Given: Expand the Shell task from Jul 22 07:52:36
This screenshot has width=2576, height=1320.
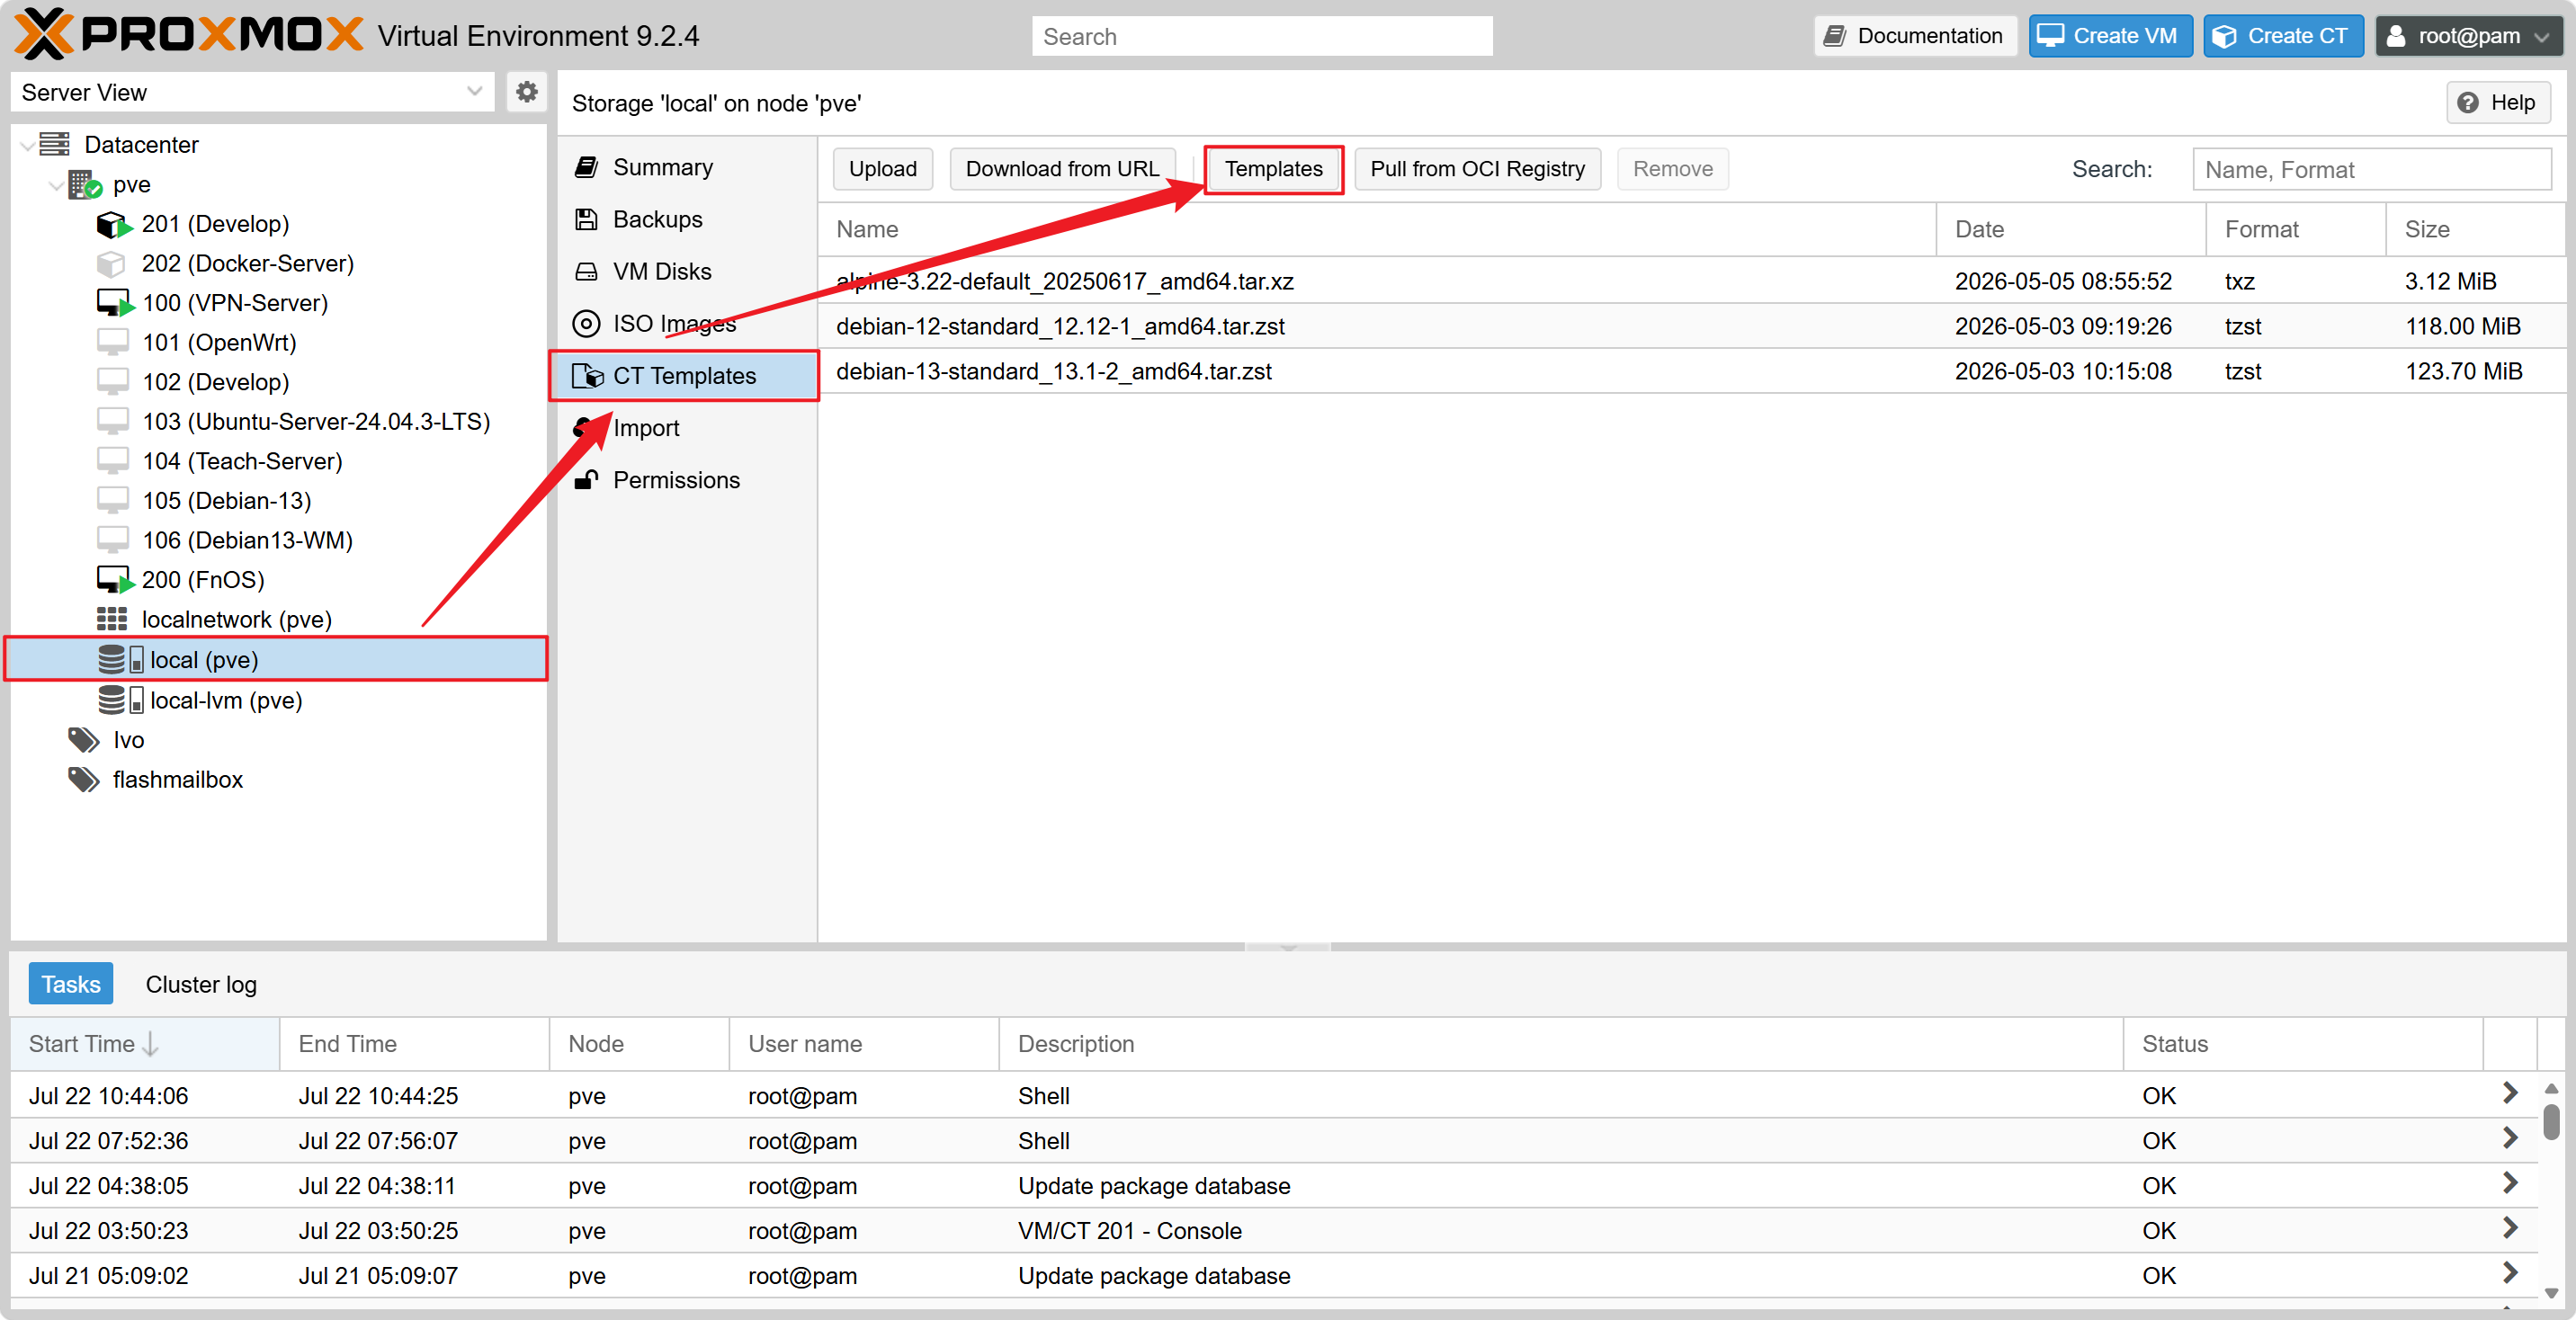Looking at the screenshot, I should click(2510, 1139).
